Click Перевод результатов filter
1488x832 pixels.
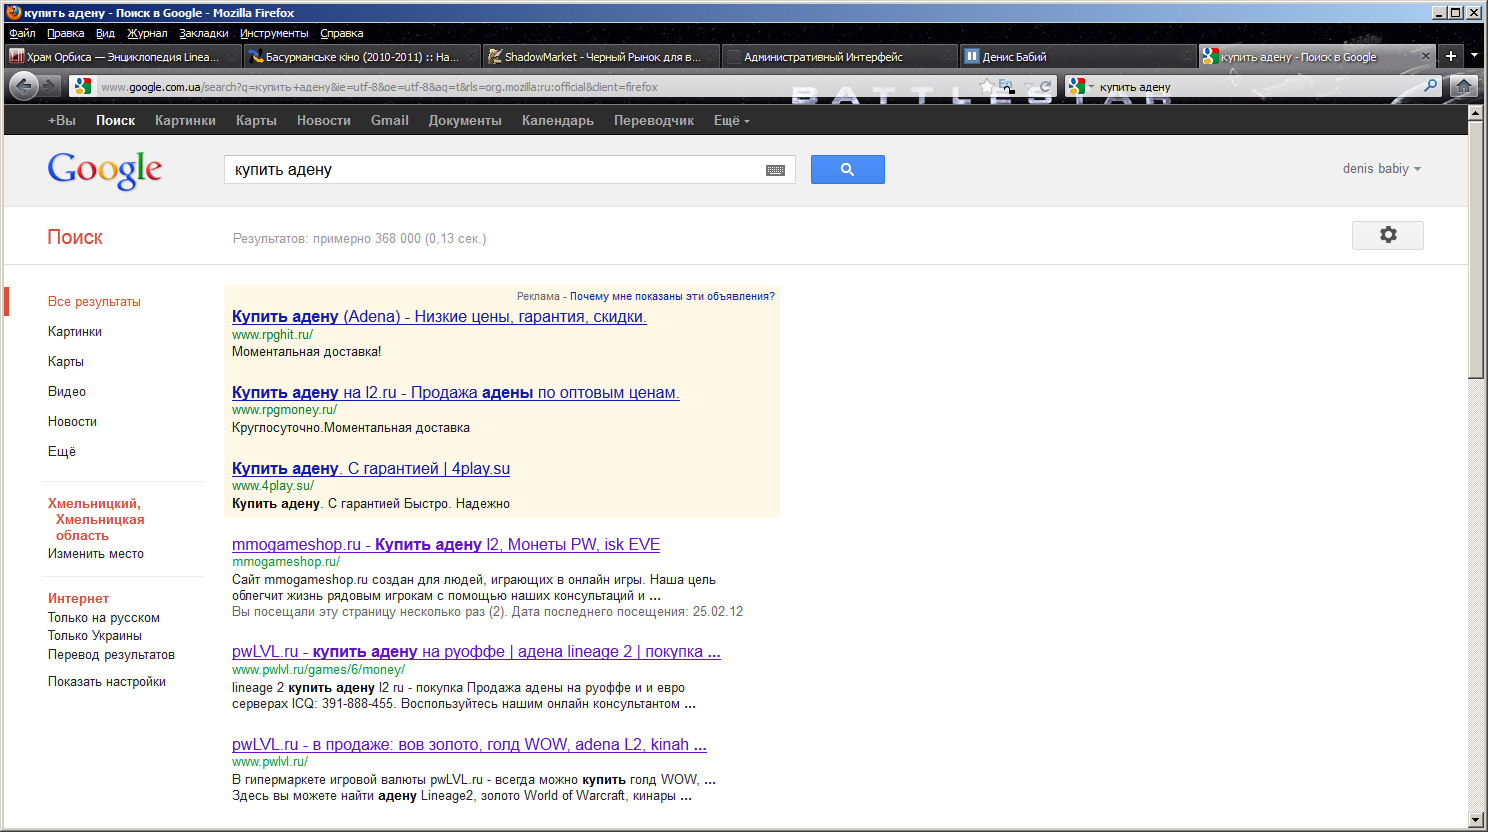click(x=111, y=654)
